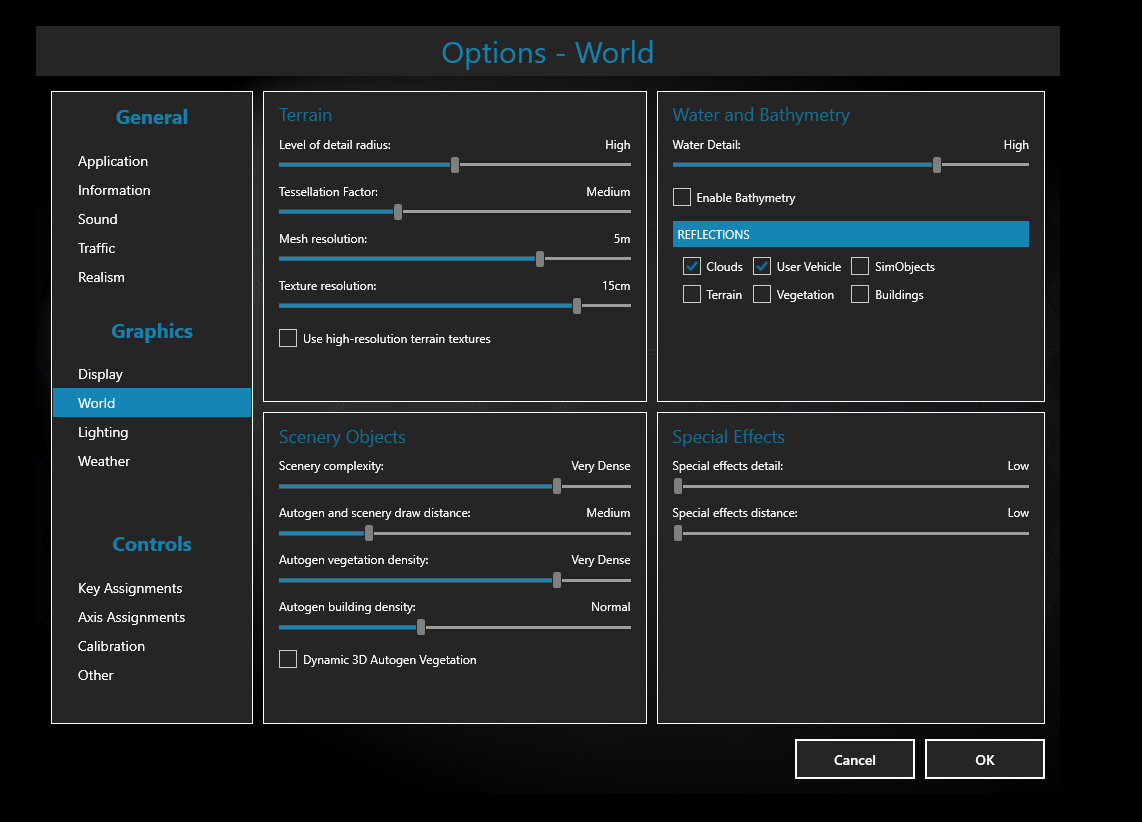Turn on Buildings reflections
This screenshot has width=1142, height=822.
(x=860, y=294)
